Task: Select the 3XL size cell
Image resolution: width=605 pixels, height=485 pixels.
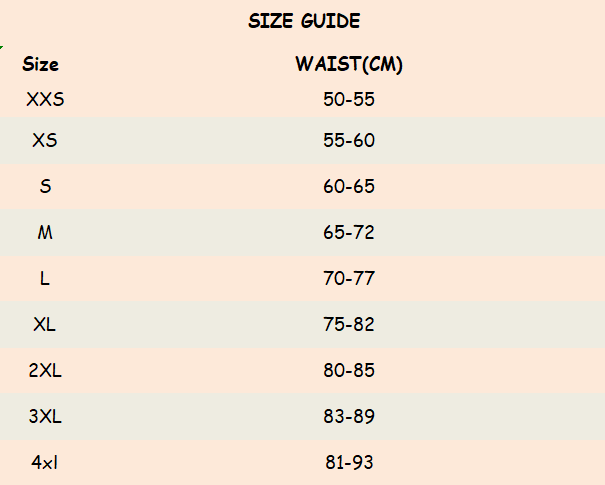Action: (x=45, y=416)
